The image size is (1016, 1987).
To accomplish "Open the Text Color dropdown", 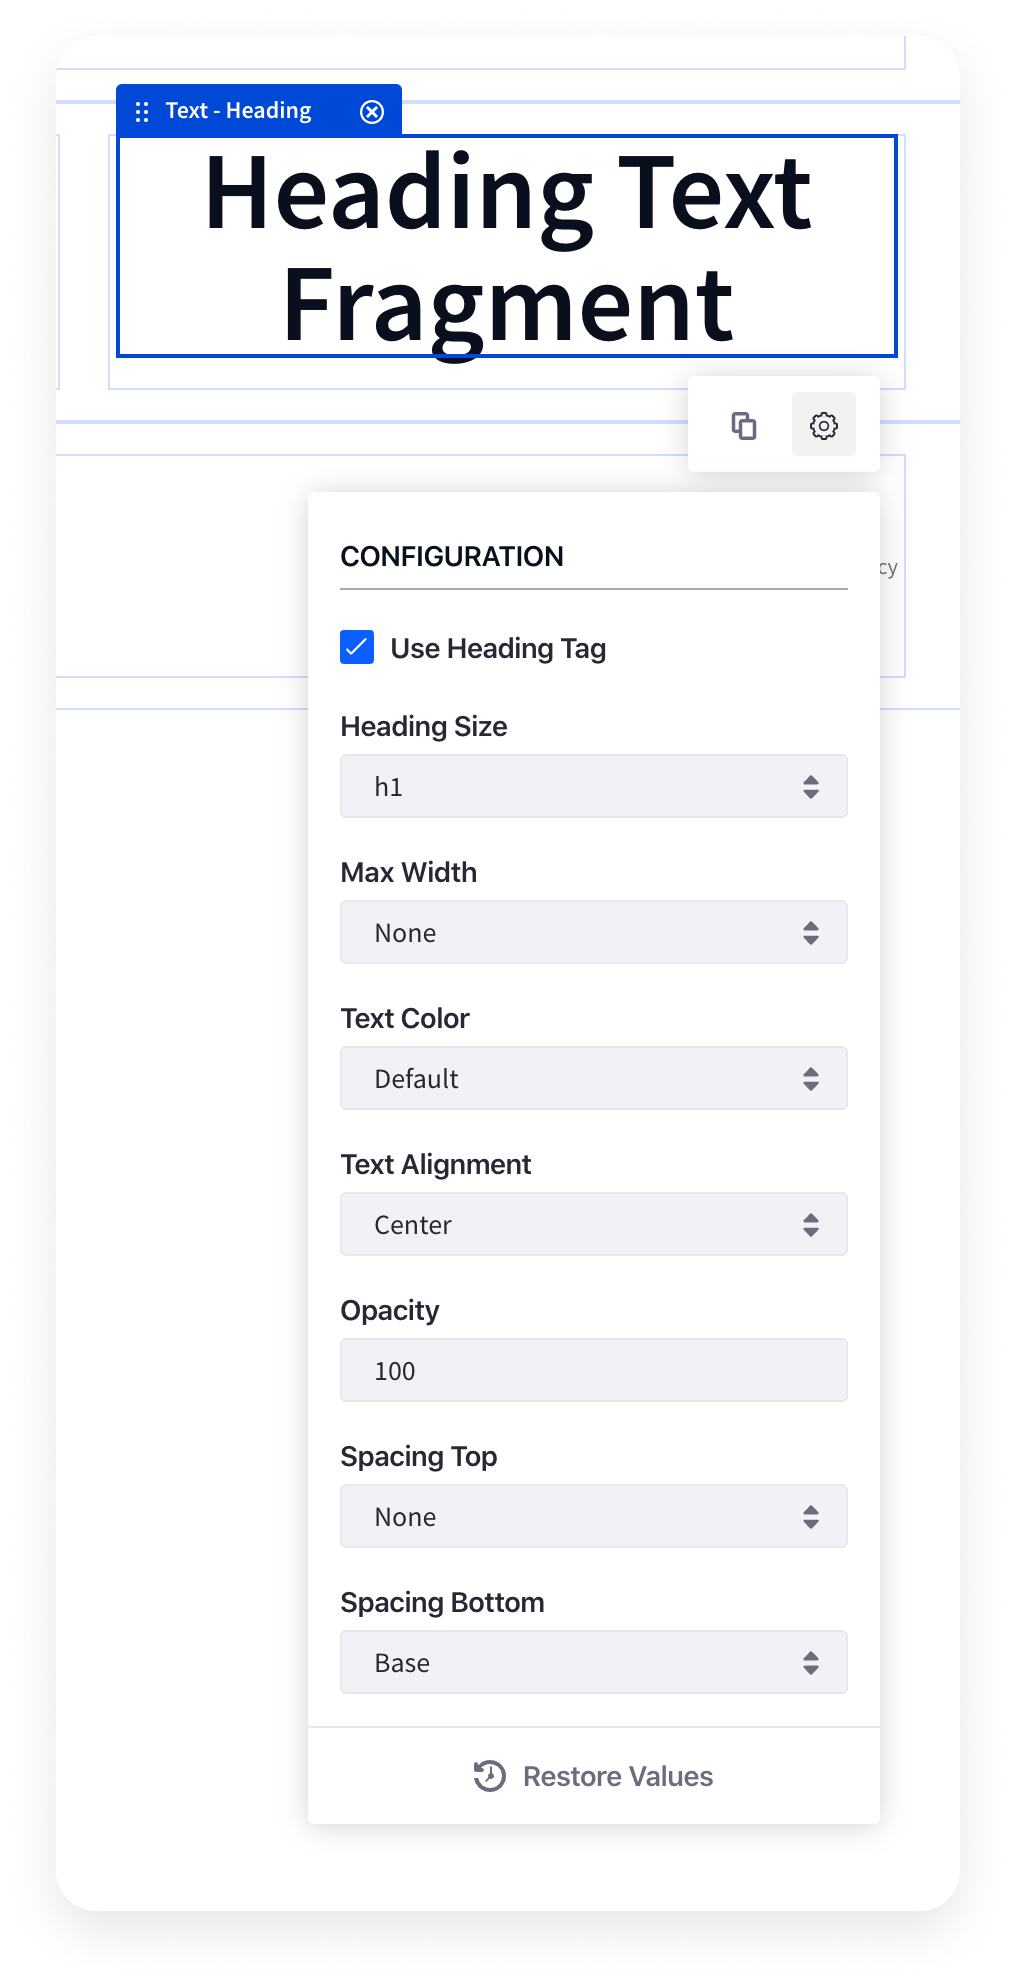I will 594,1078.
